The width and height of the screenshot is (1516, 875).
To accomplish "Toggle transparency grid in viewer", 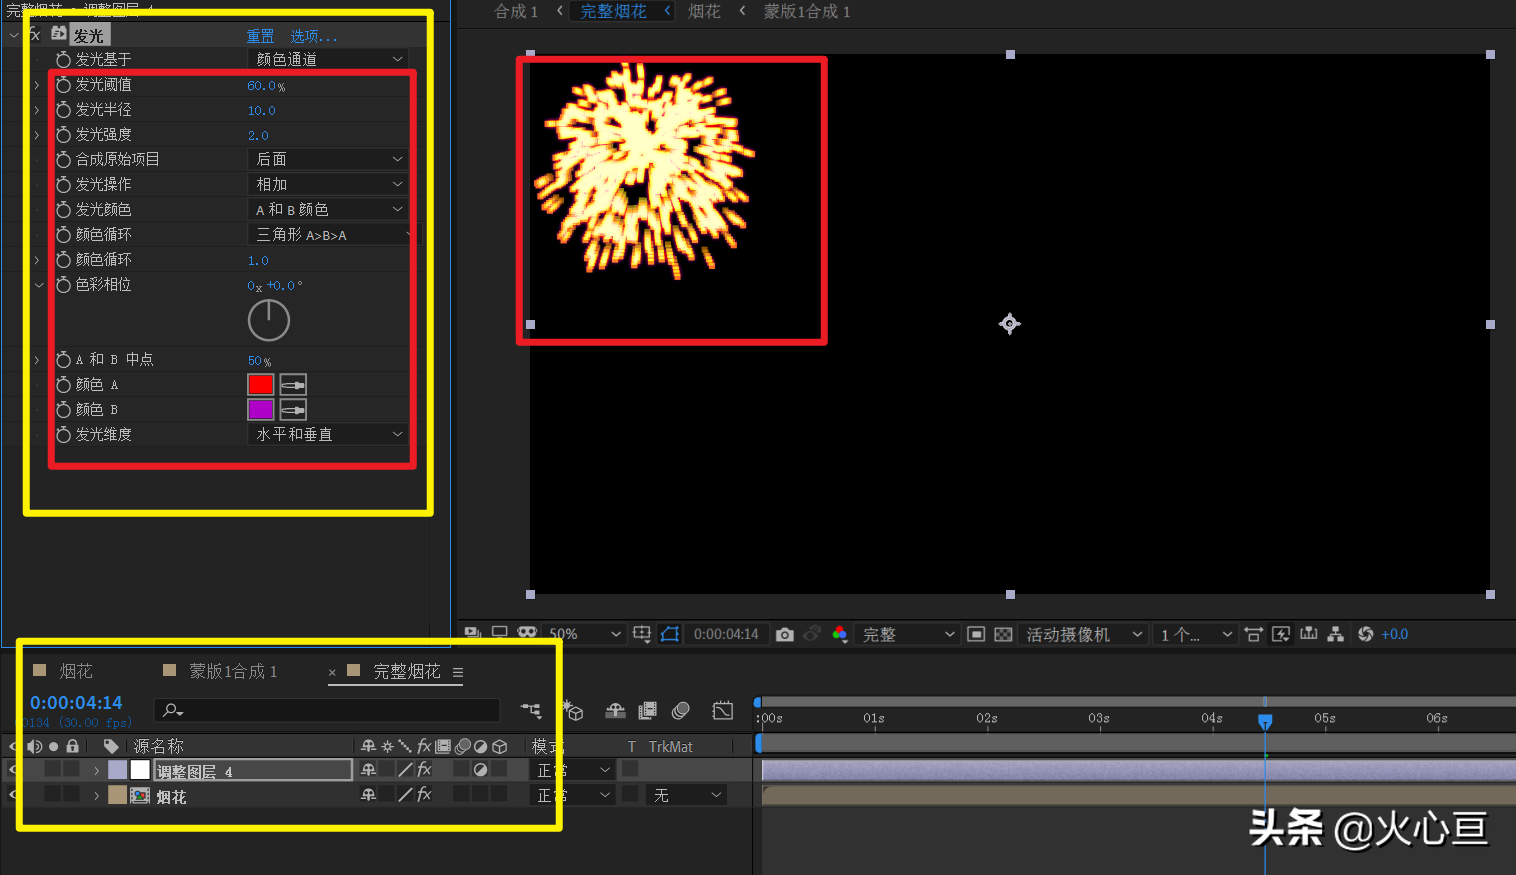I will point(1003,634).
